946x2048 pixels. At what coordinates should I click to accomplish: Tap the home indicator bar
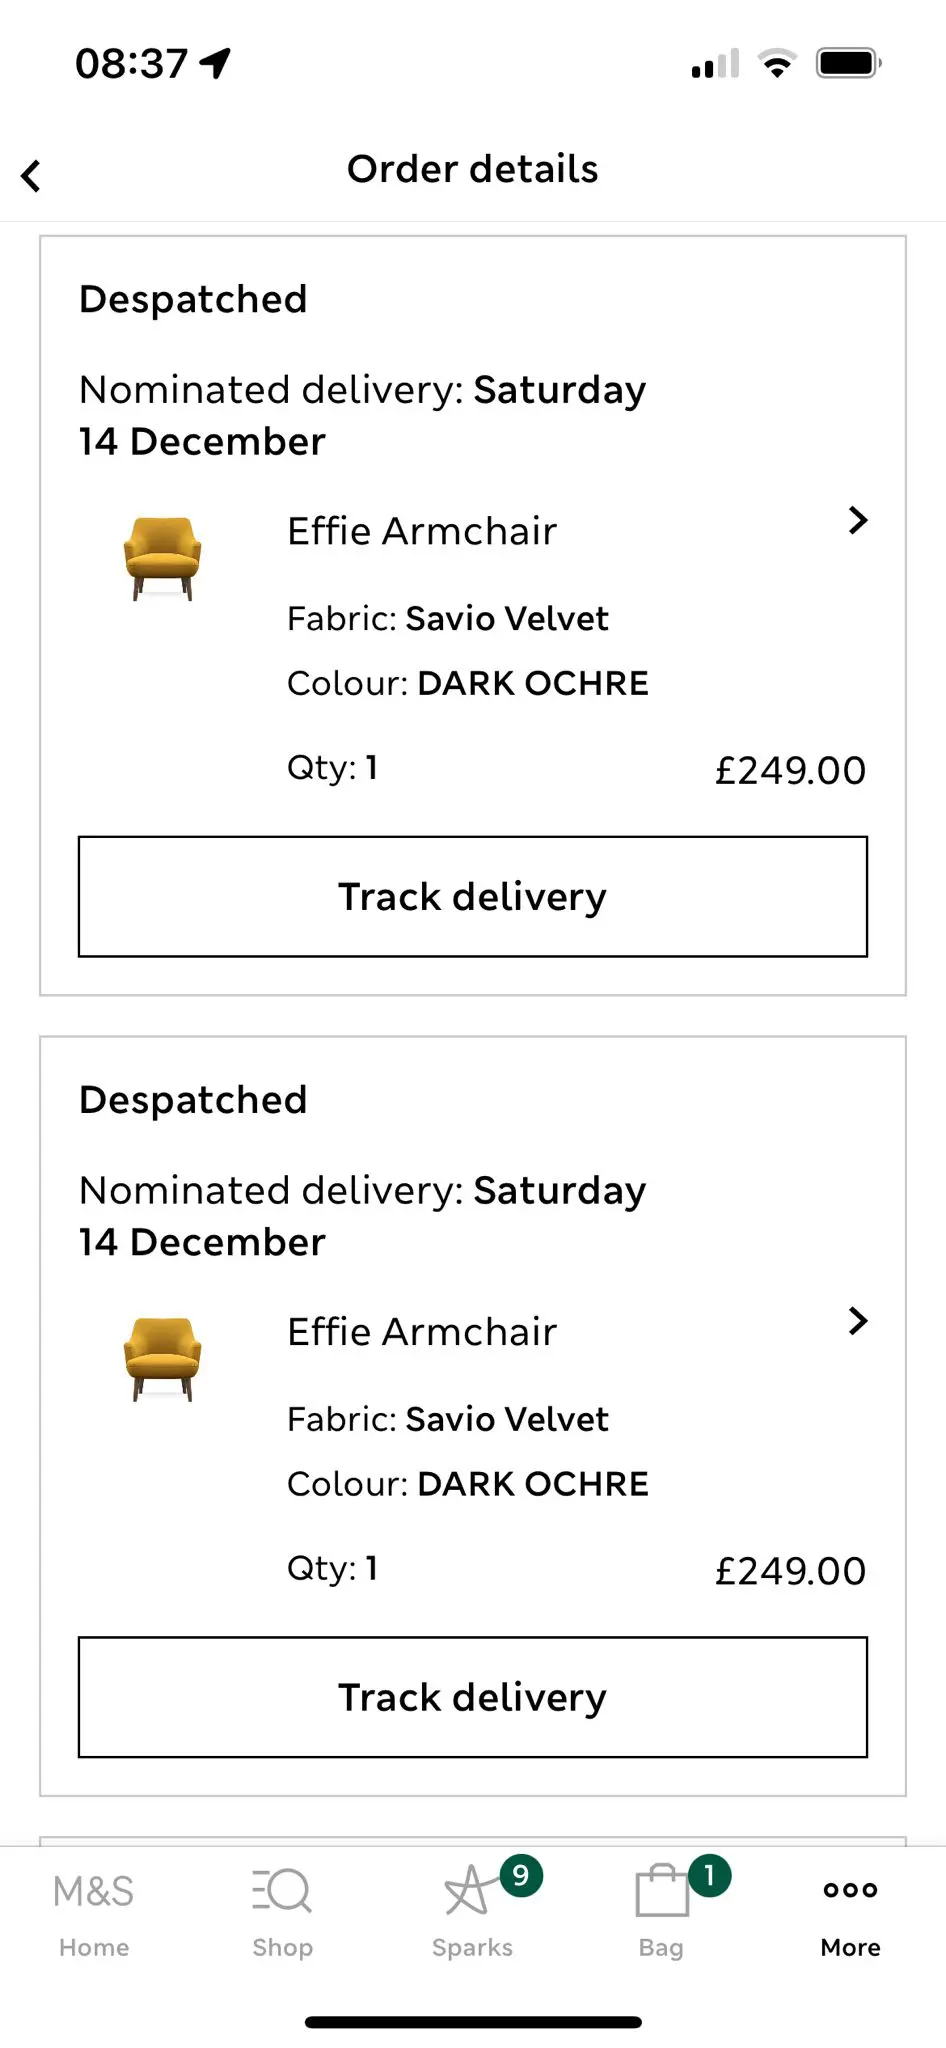tap(473, 2022)
